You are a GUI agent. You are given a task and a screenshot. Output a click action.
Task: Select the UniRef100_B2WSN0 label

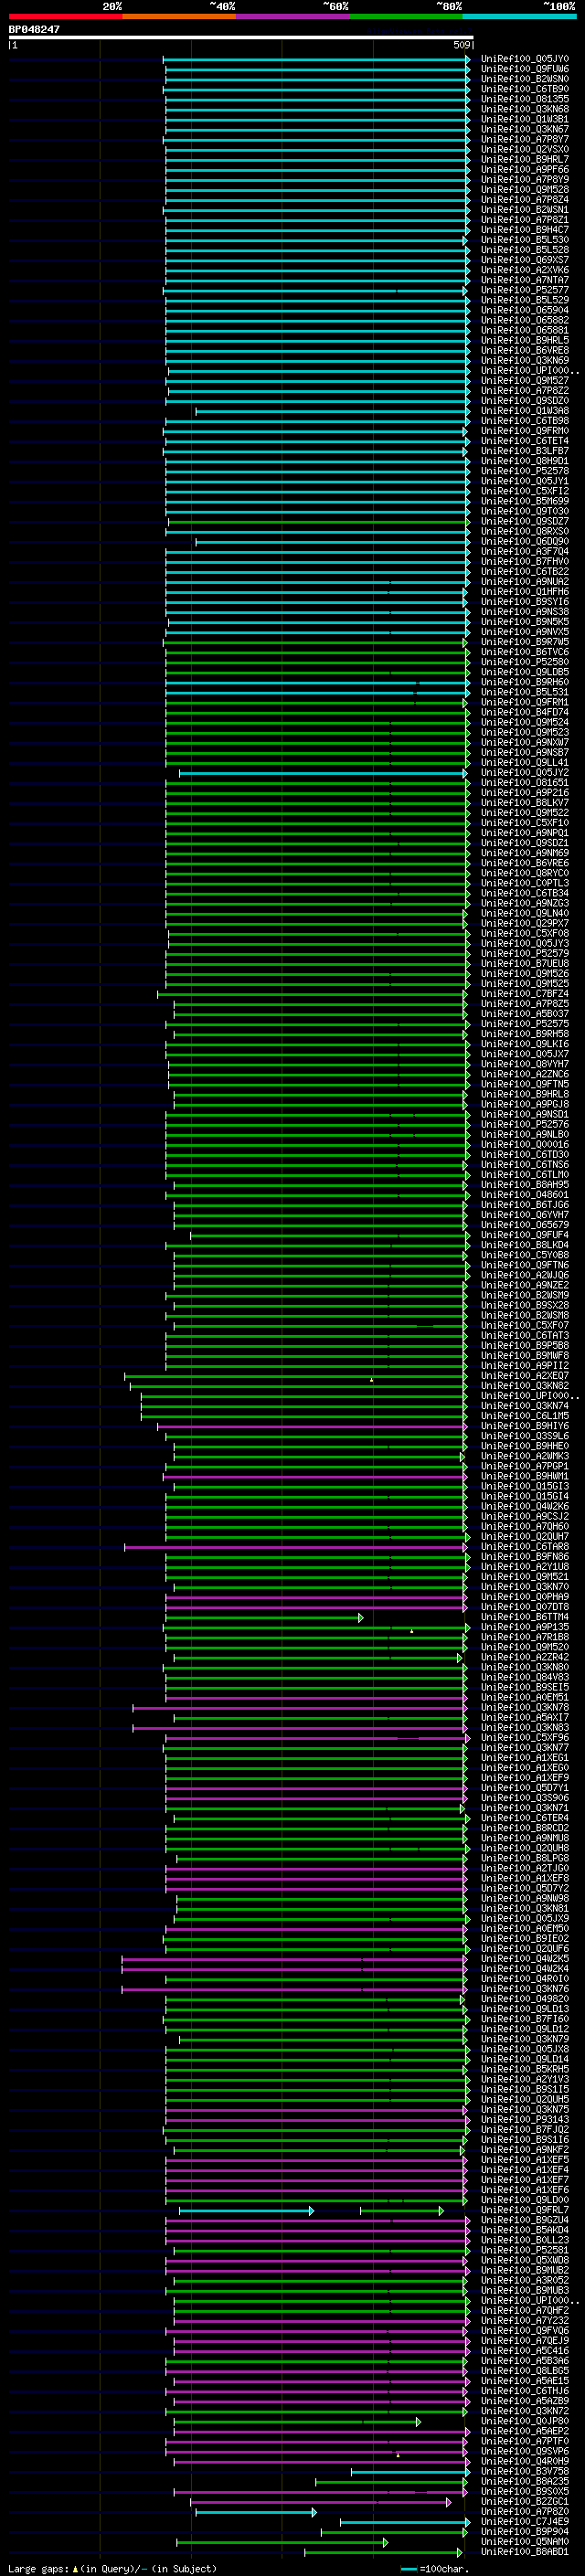click(x=525, y=79)
